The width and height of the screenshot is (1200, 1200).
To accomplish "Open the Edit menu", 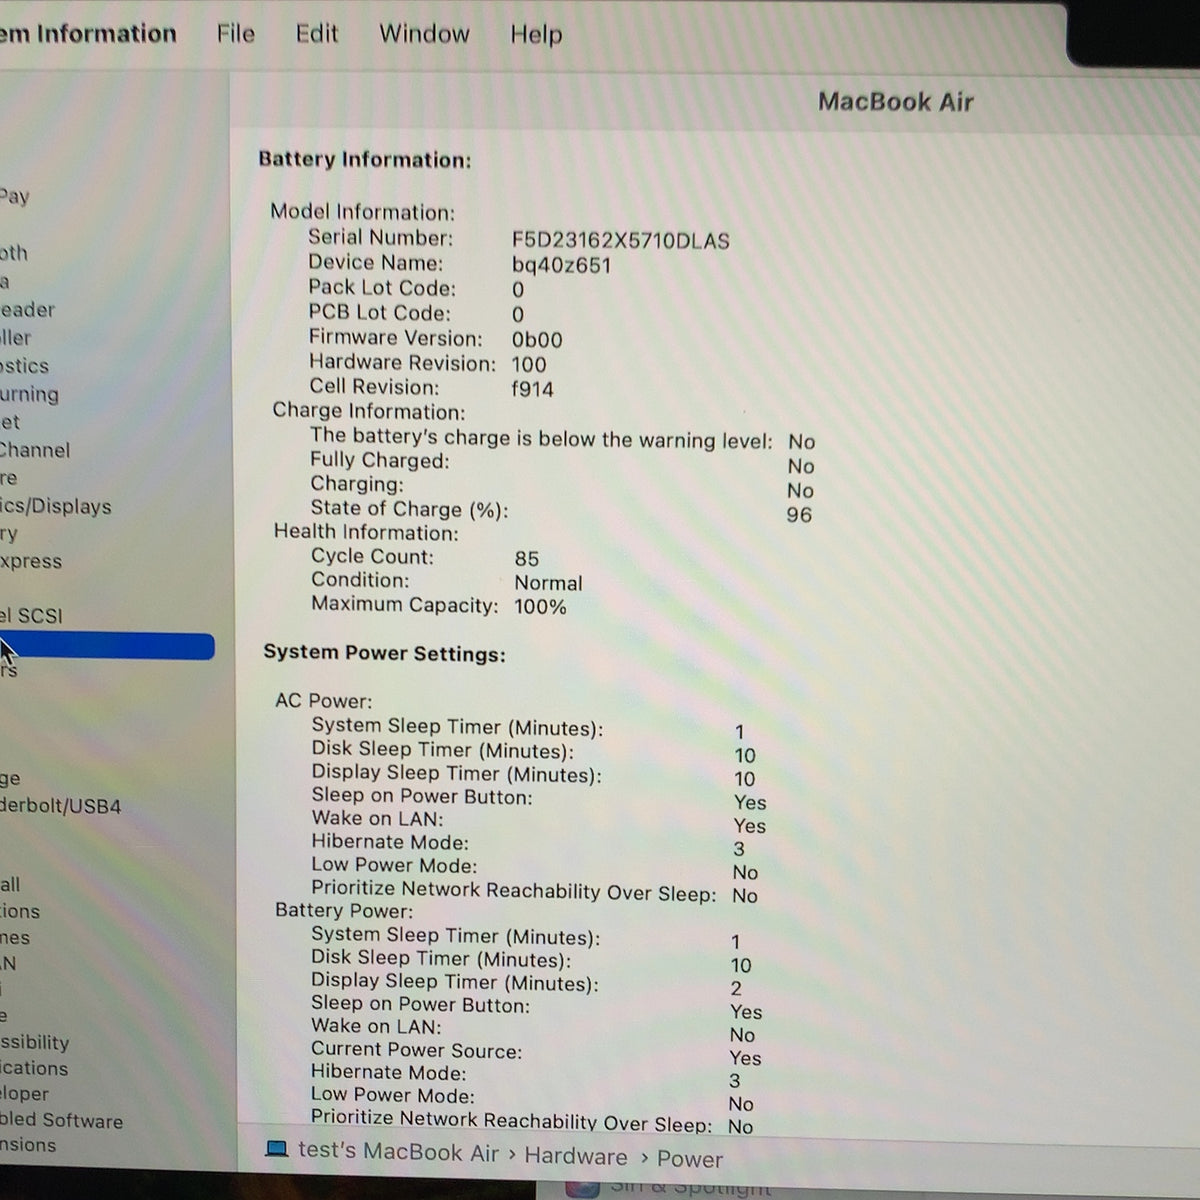I will pyautogui.click(x=317, y=34).
